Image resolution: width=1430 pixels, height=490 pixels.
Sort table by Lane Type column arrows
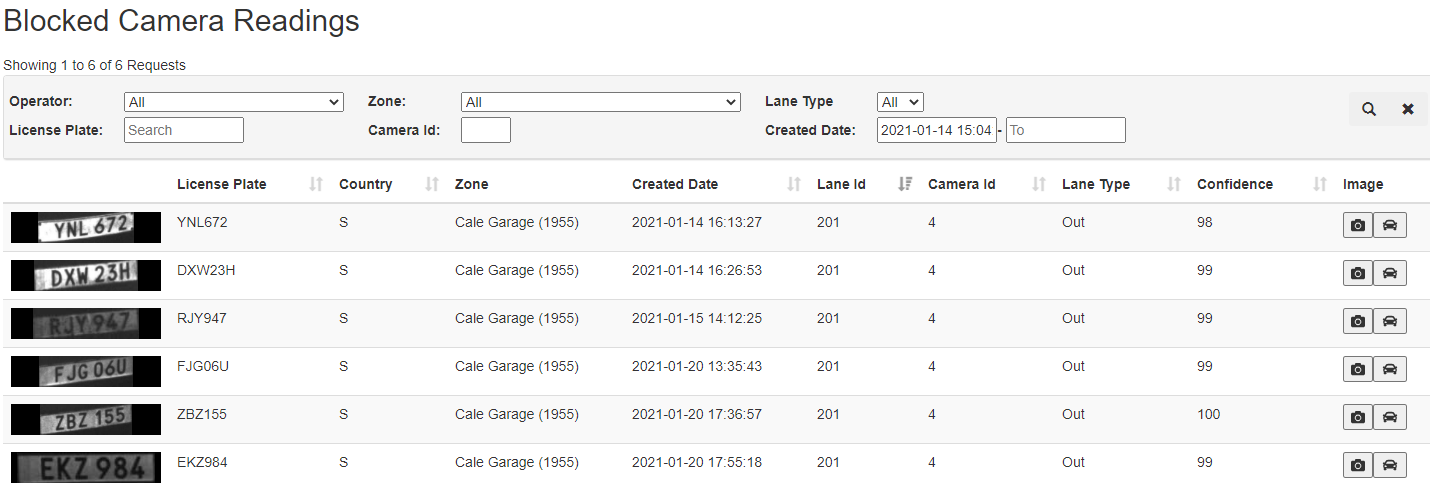coord(1175,184)
